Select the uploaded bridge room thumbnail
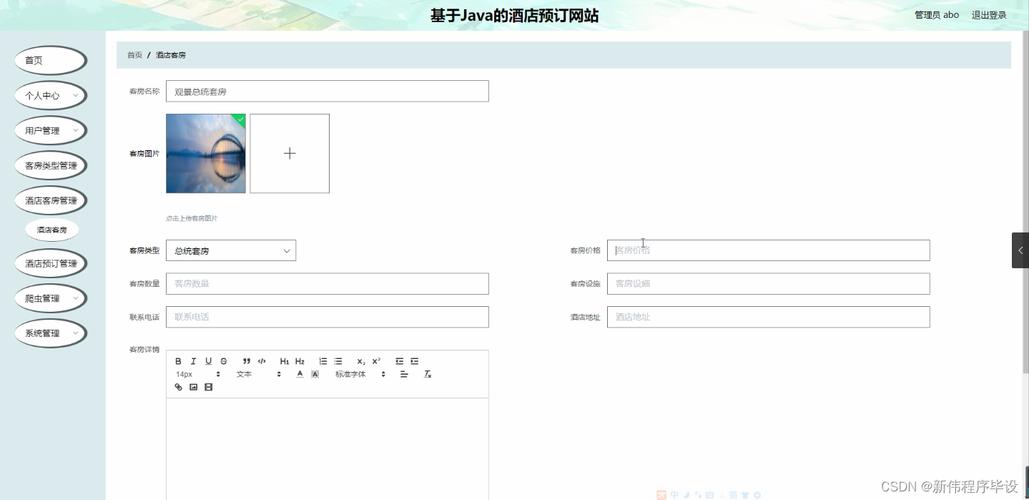The image size is (1029, 500). point(206,154)
